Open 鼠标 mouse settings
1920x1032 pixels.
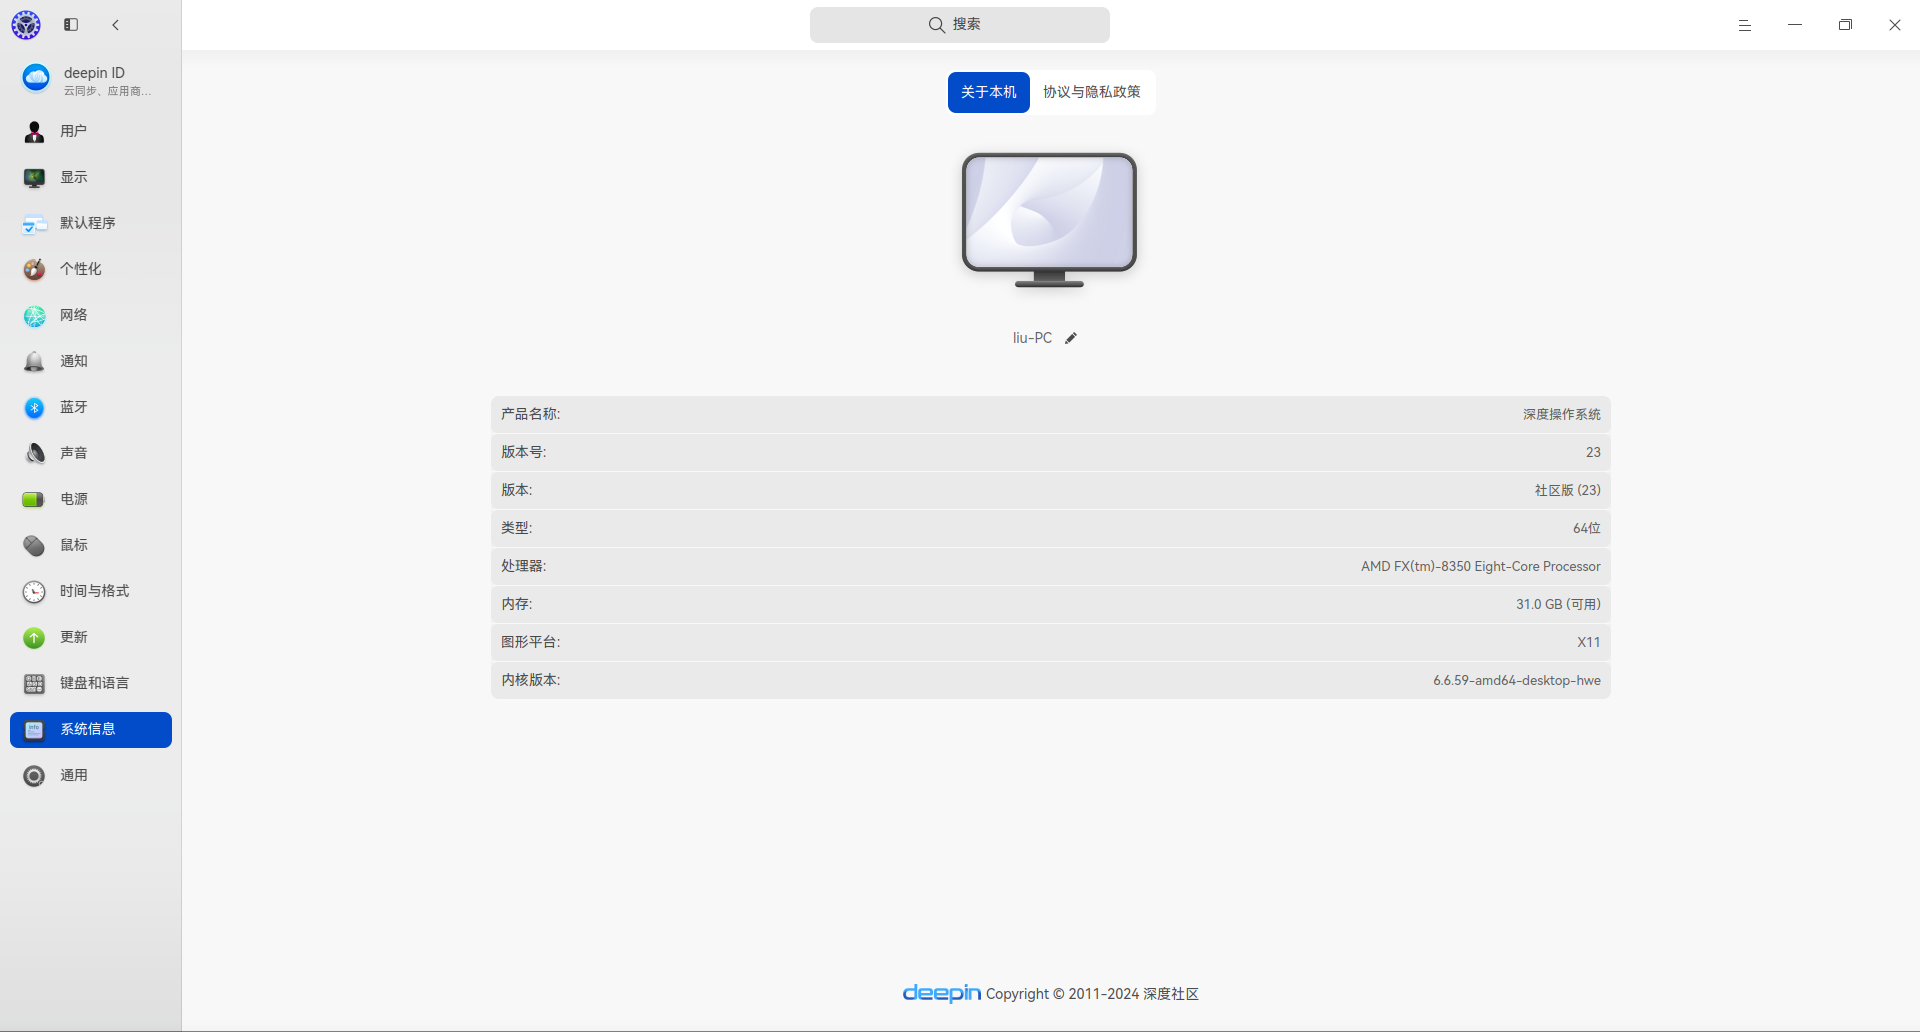pyautogui.click(x=90, y=545)
